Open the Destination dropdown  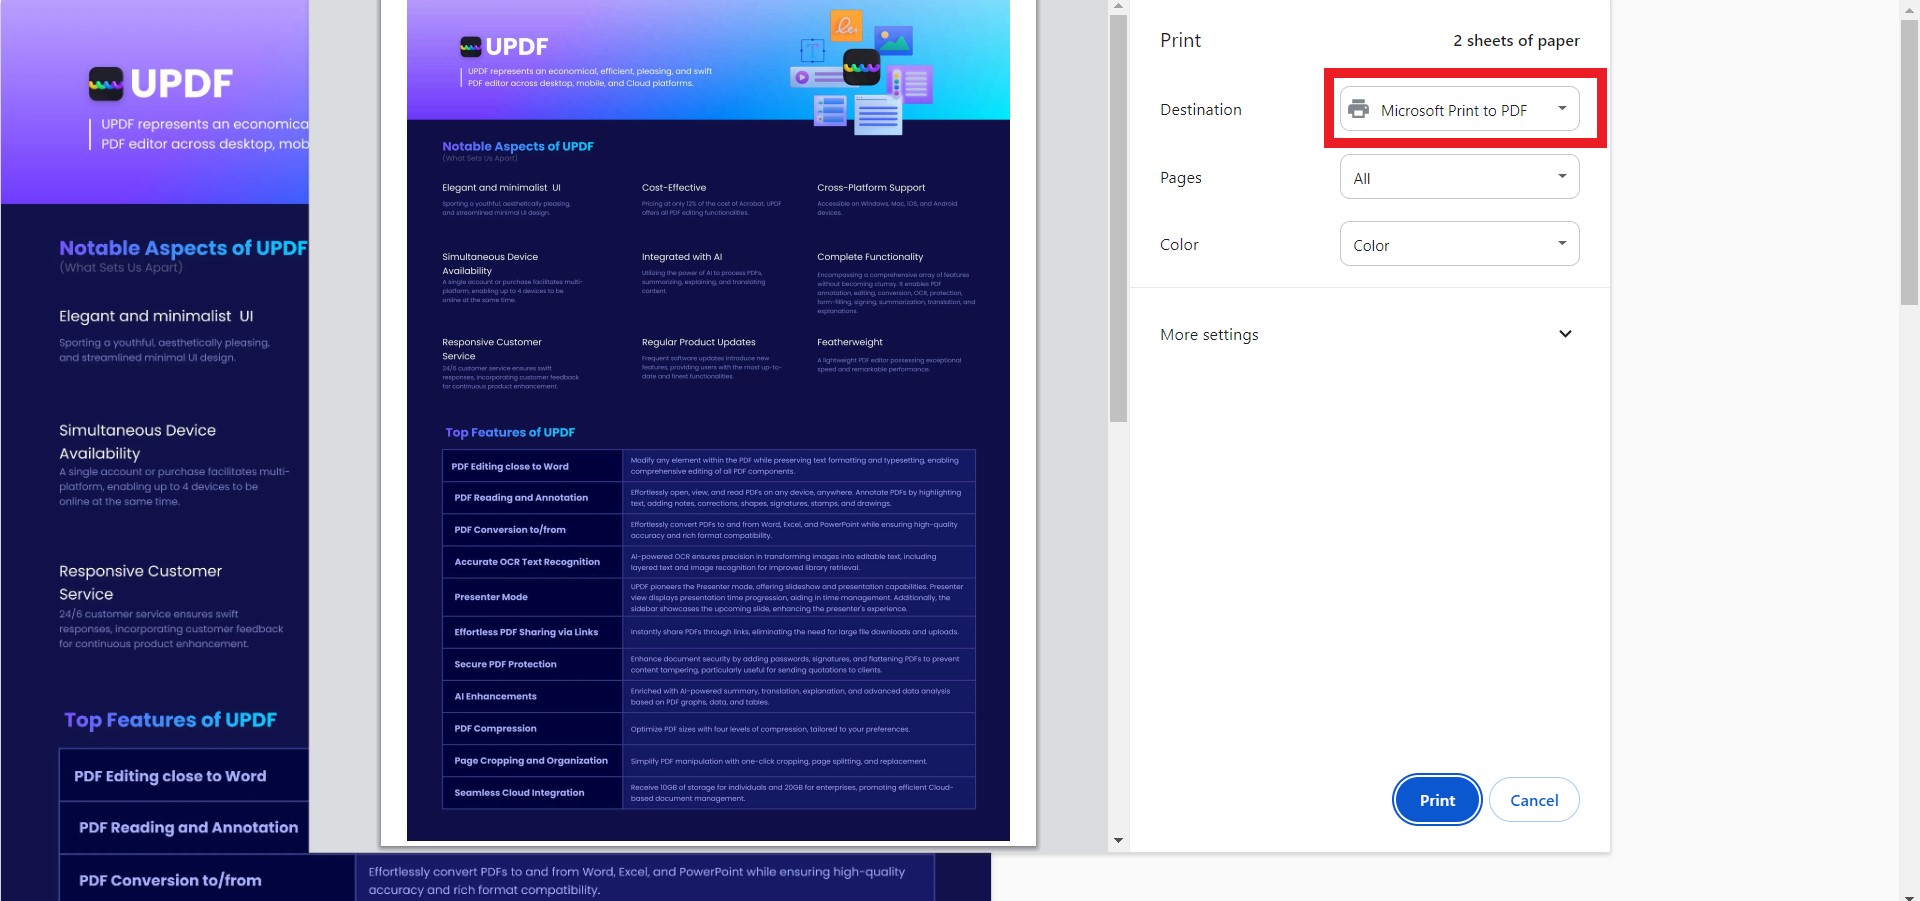1459,108
